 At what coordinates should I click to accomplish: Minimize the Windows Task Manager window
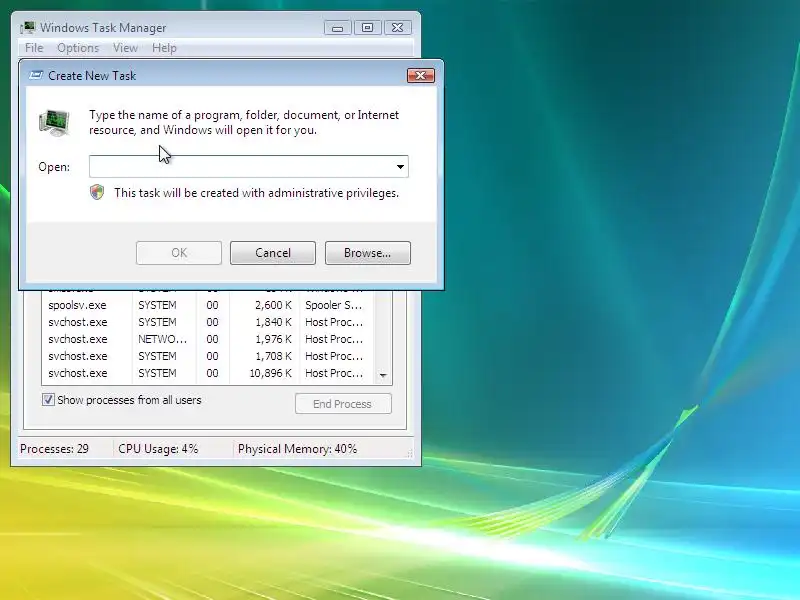point(337,28)
